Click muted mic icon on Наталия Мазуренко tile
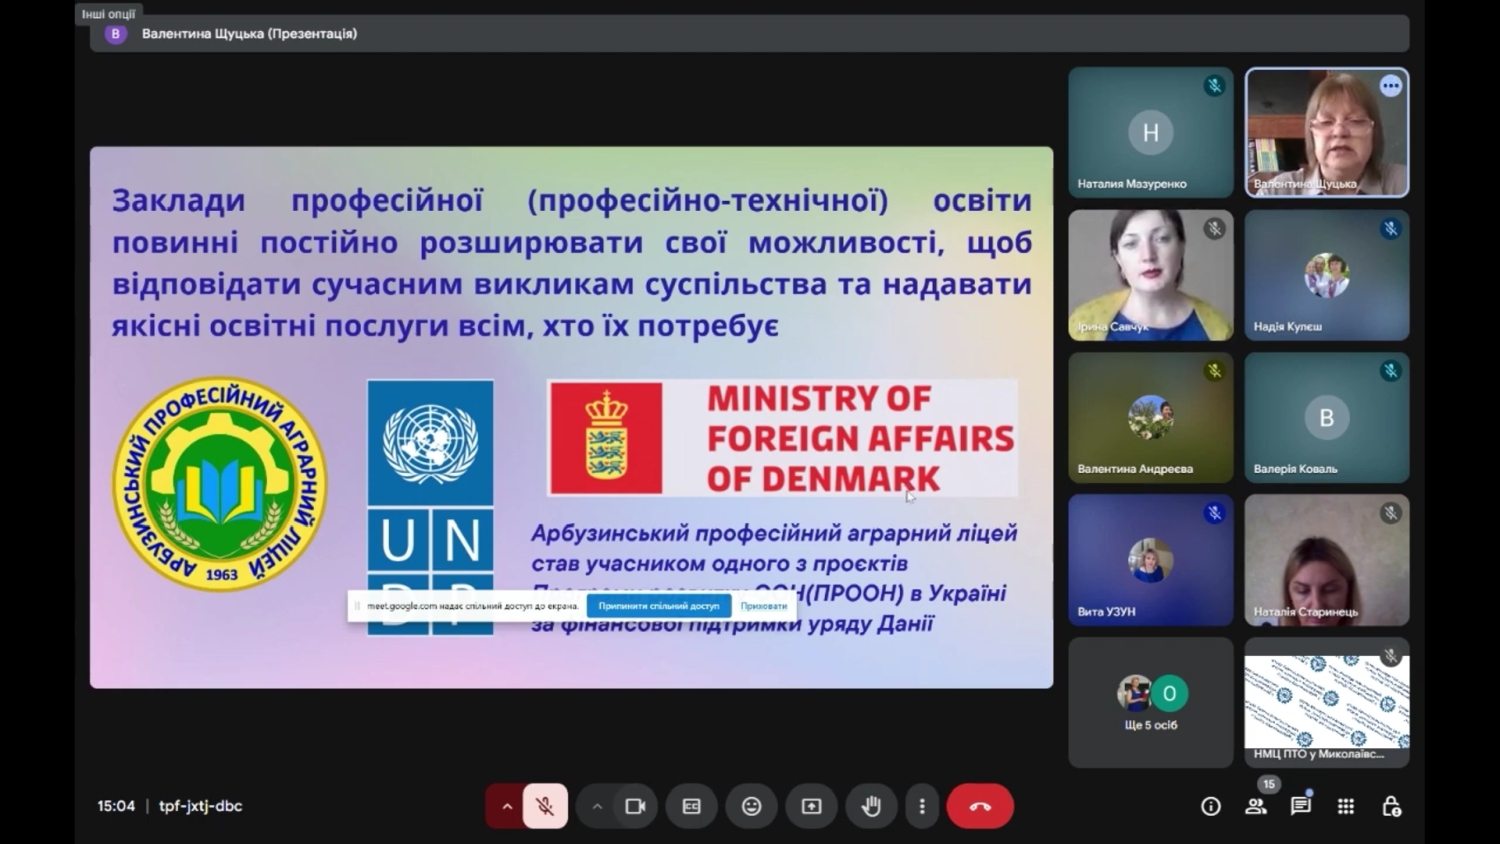The width and height of the screenshot is (1500, 844). 1215,86
